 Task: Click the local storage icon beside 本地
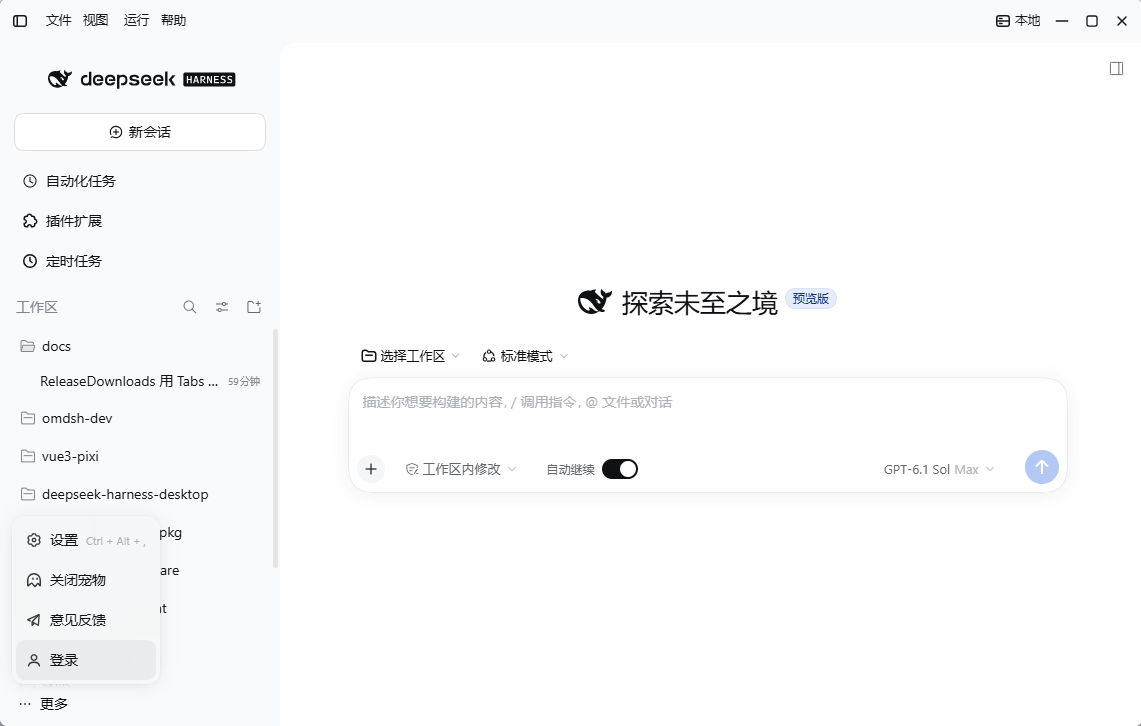pos(1003,21)
